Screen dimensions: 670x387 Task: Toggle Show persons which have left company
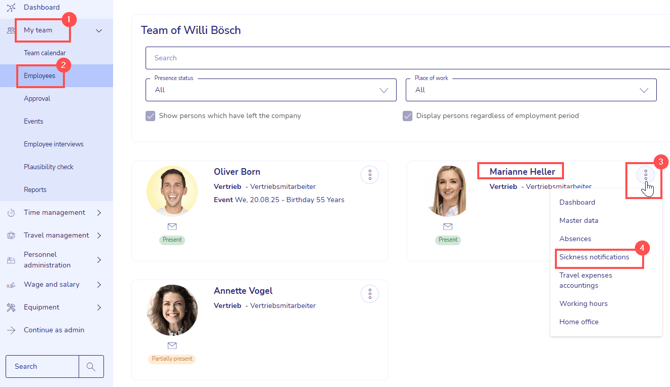pyautogui.click(x=150, y=116)
